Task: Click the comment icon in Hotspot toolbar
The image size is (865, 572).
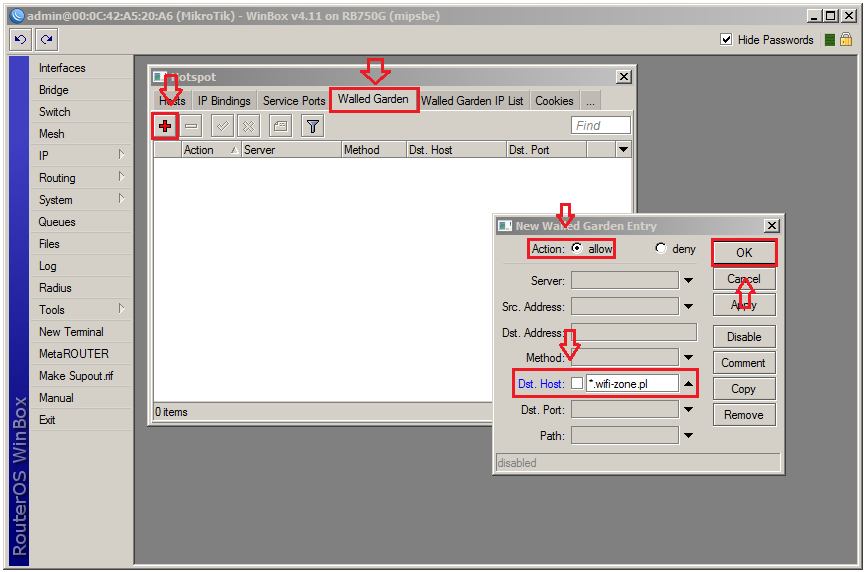Action: 280,126
